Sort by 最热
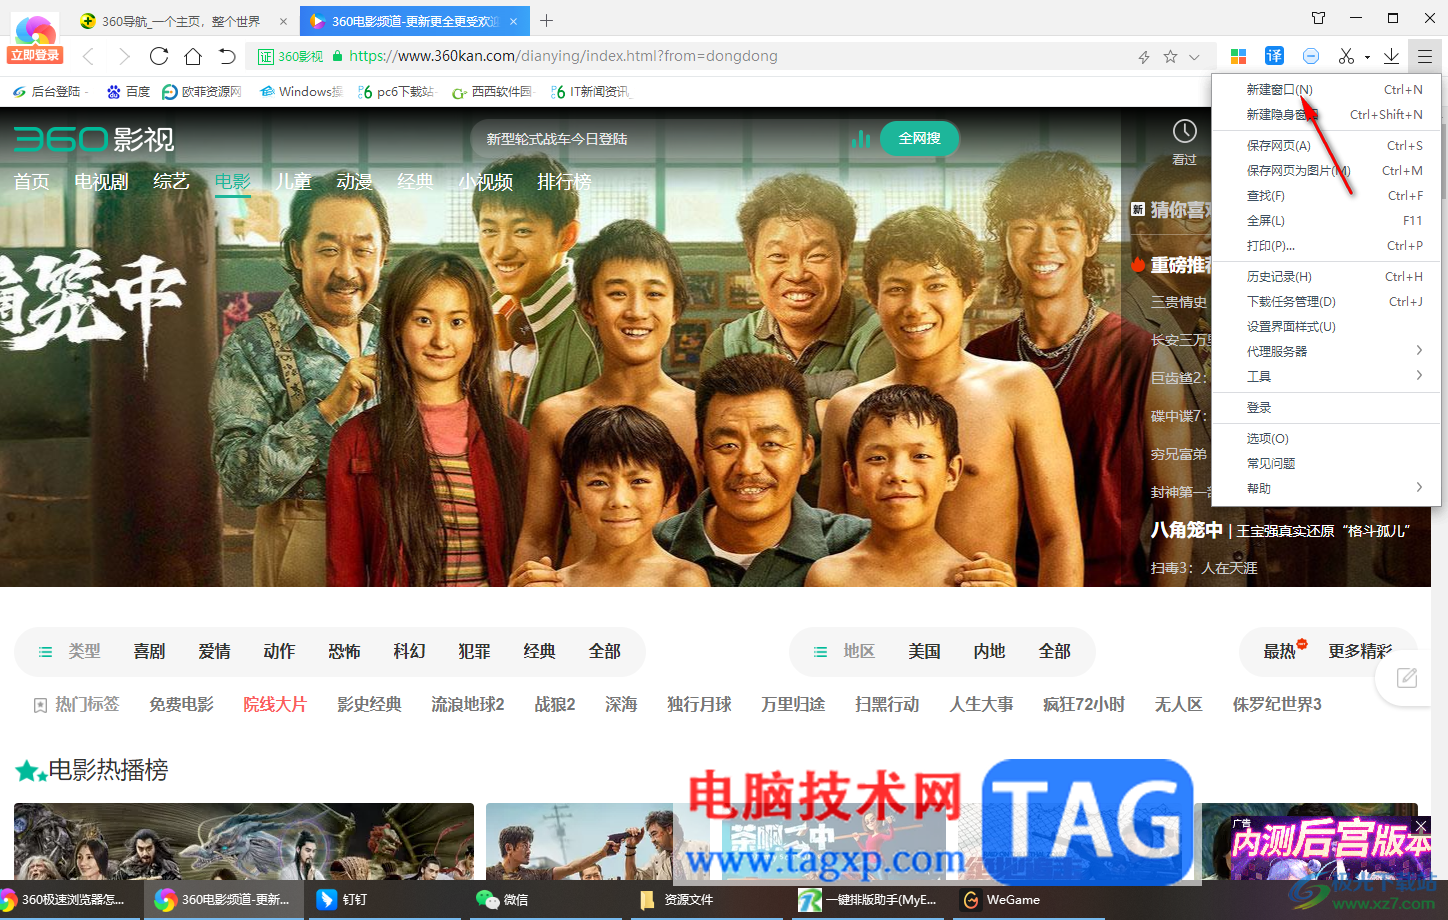 tap(1280, 652)
